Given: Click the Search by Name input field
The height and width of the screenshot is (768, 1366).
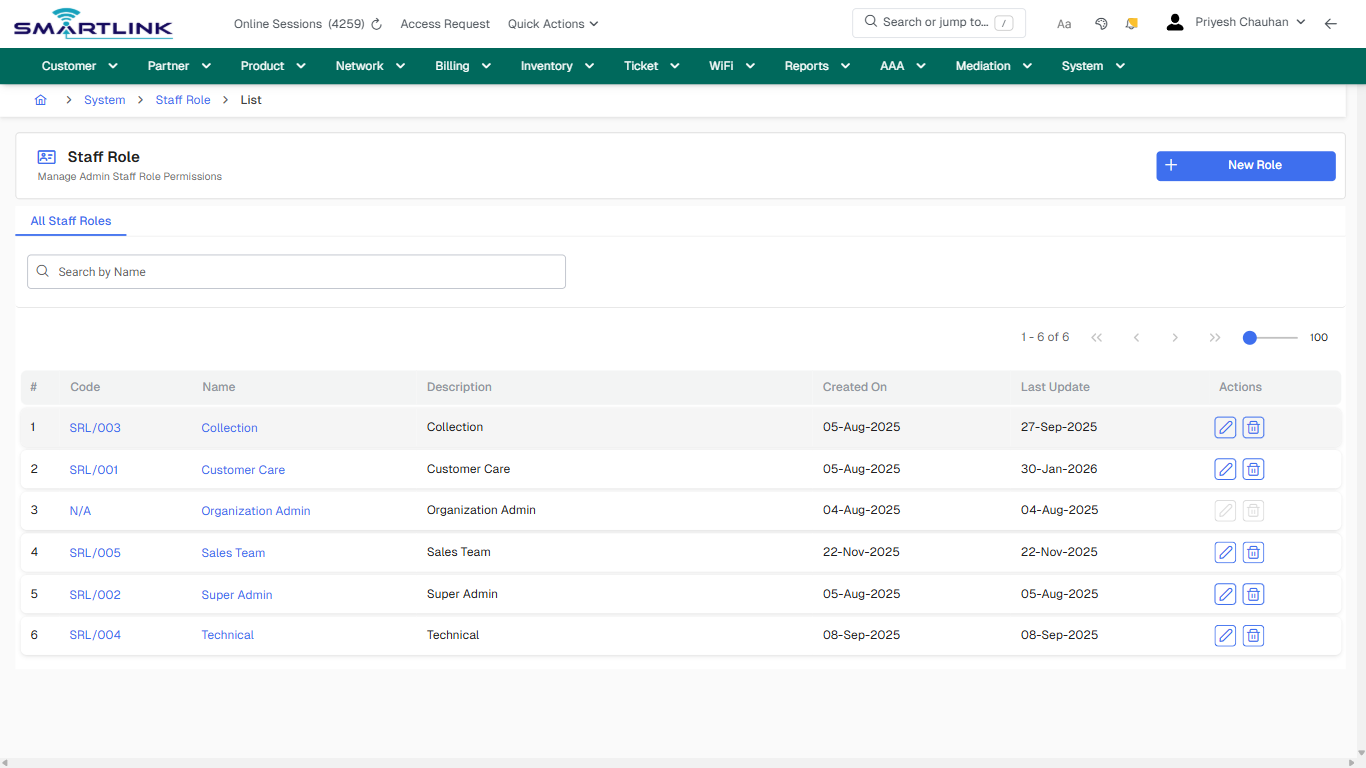Looking at the screenshot, I should (296, 271).
